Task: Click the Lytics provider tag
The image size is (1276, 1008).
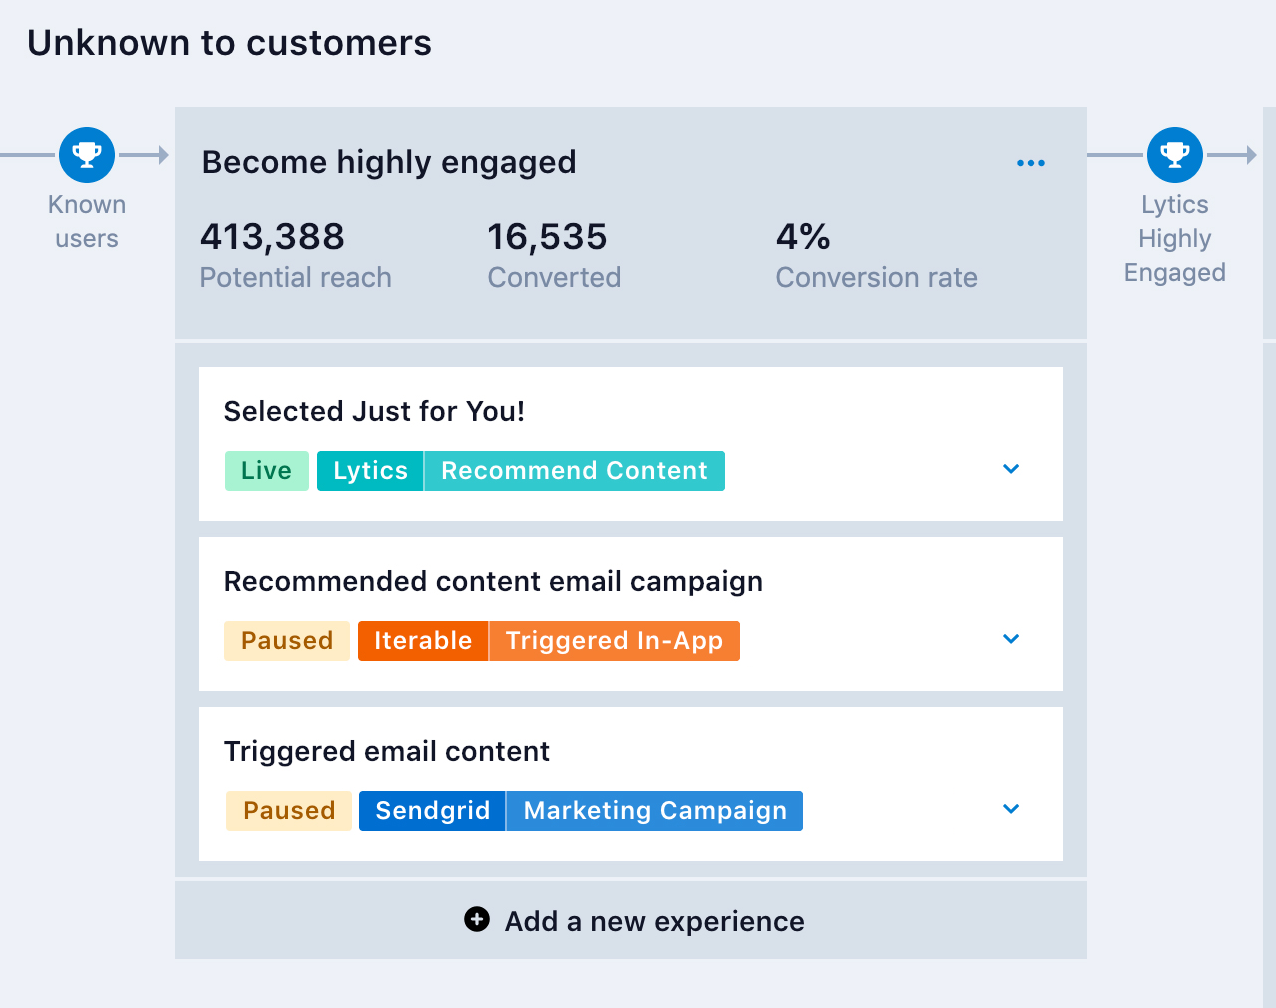Action: pyautogui.click(x=370, y=471)
